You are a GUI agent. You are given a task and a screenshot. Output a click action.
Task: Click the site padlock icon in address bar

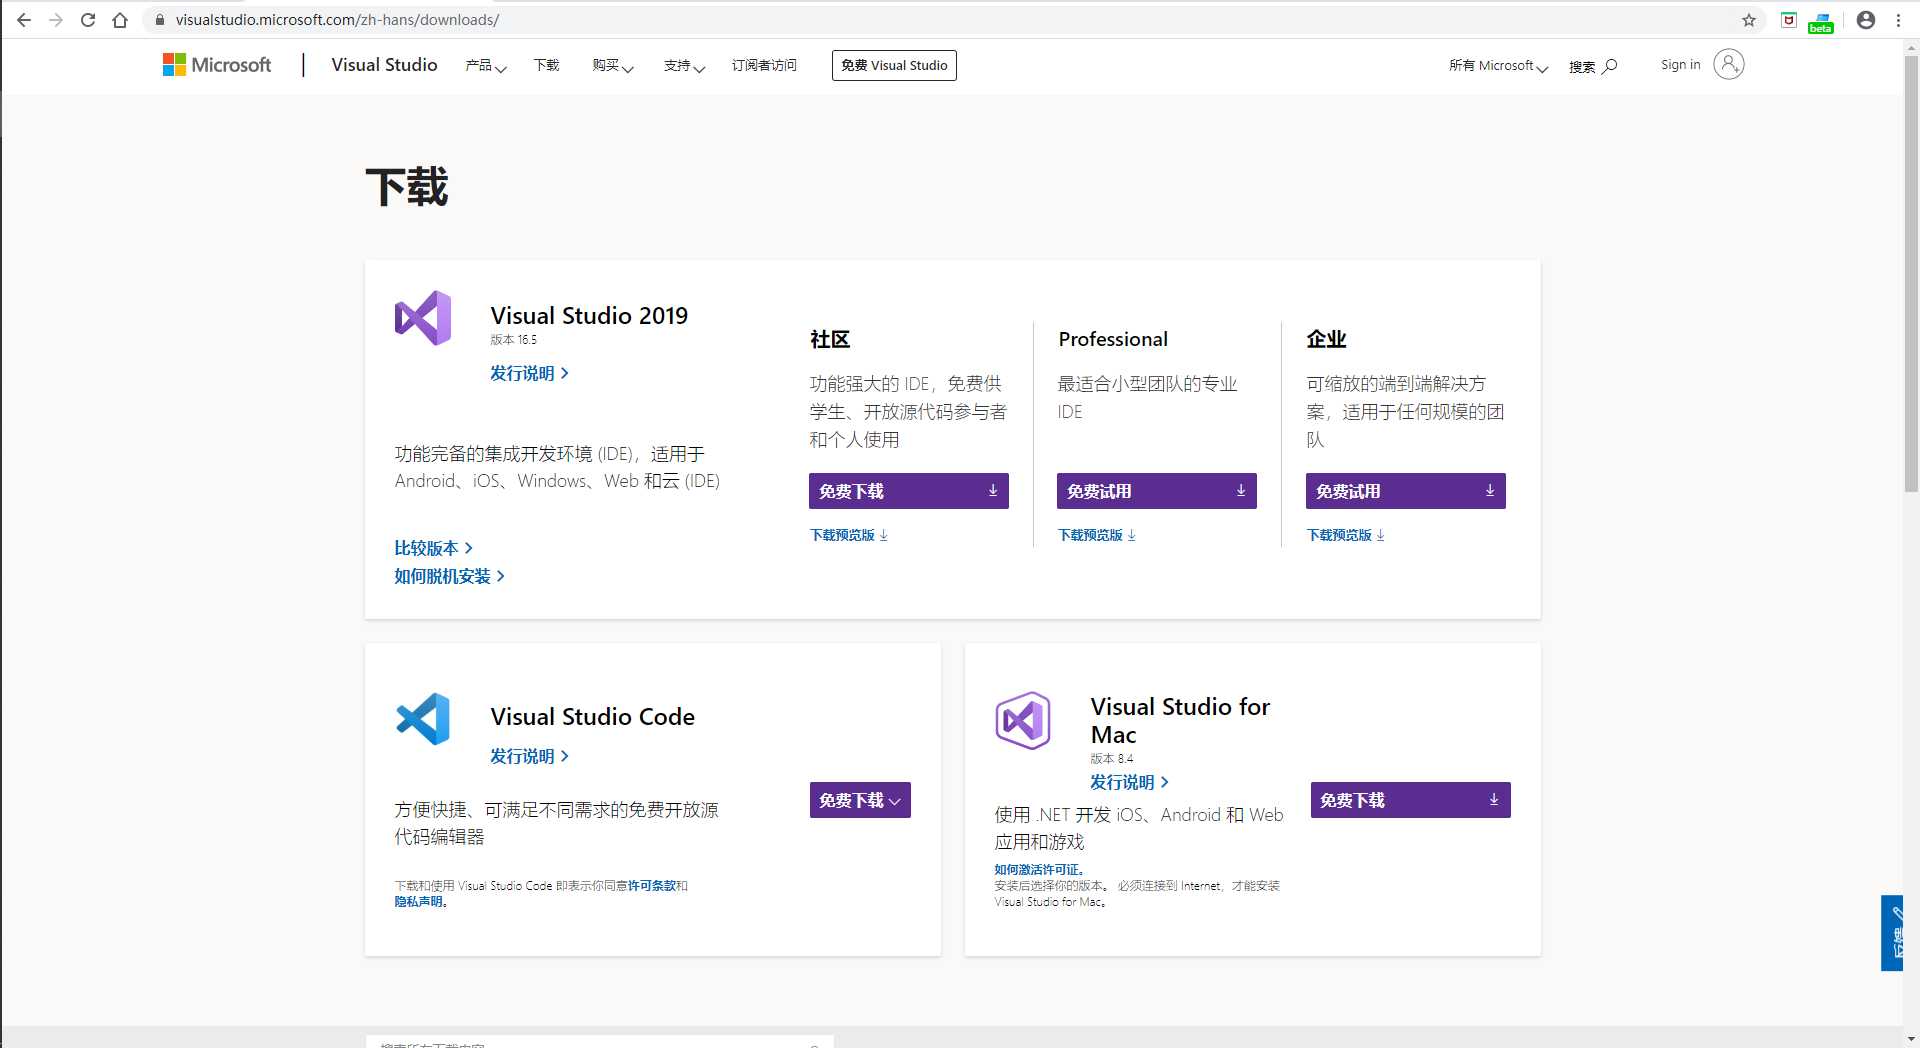pyautogui.click(x=159, y=20)
